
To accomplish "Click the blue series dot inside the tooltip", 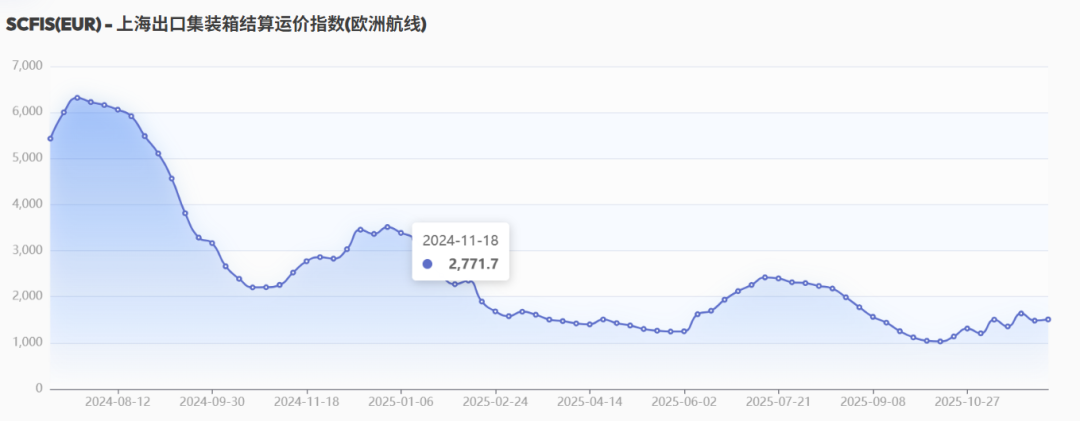I will 428,264.
